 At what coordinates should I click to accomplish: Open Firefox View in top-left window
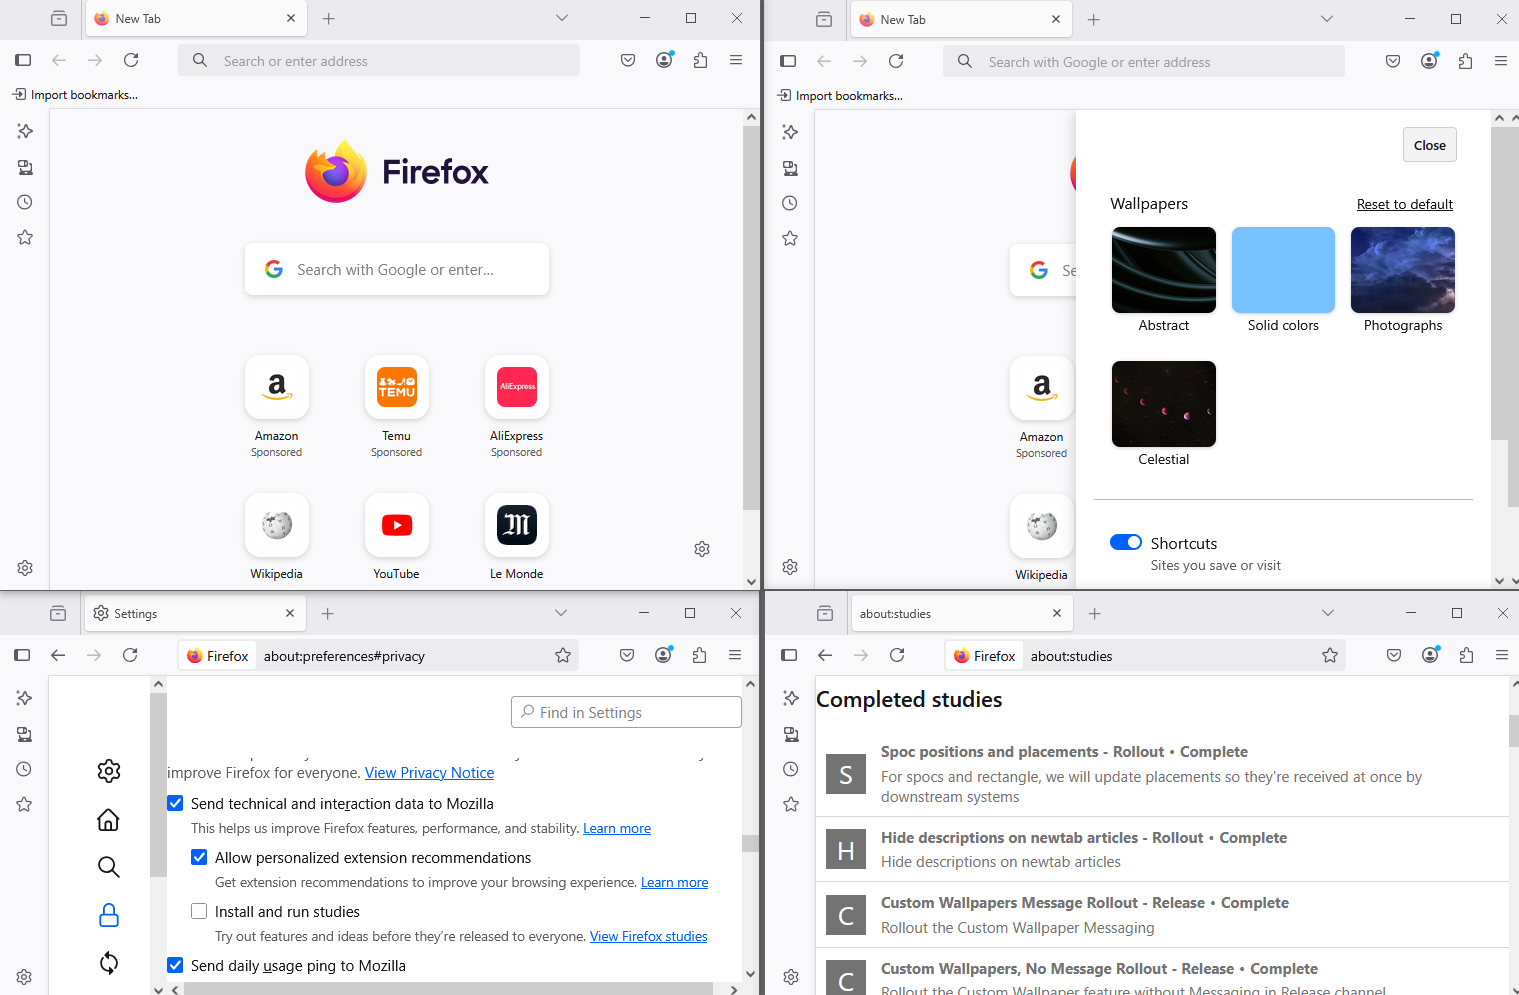(59, 18)
